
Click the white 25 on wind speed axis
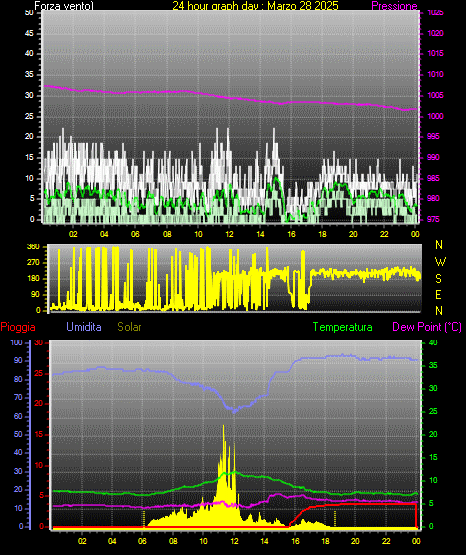[x=29, y=116]
